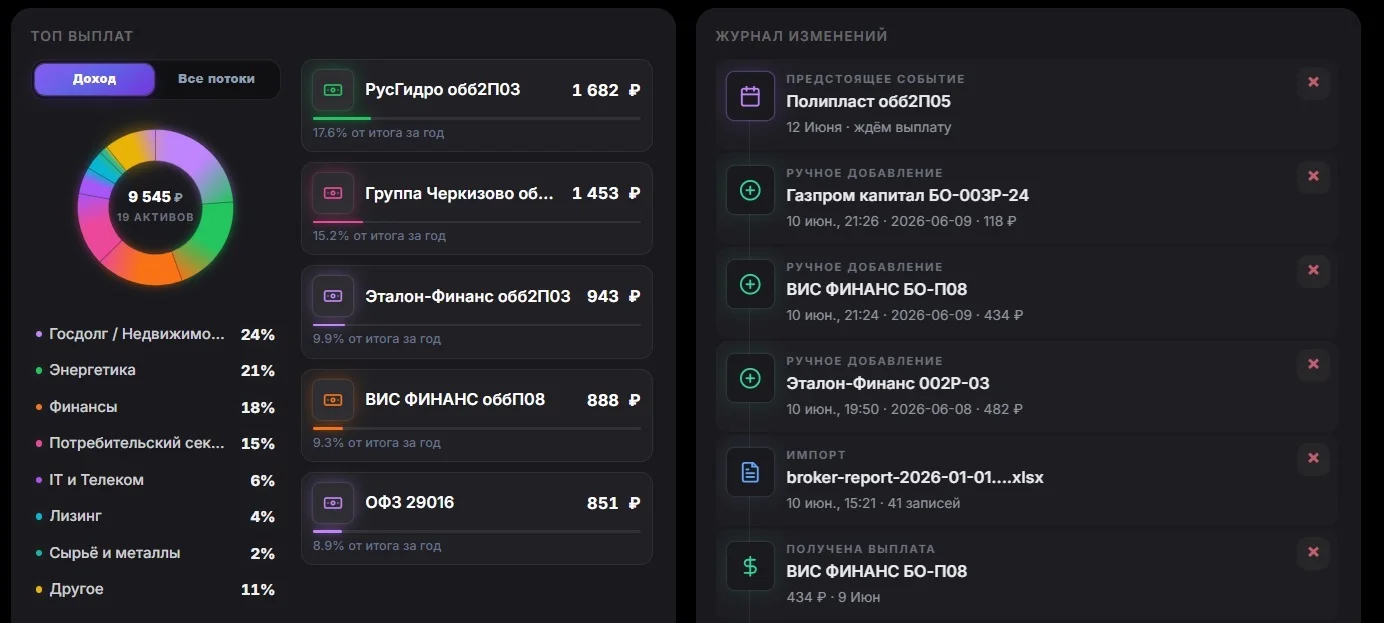Click the 851 ₽ amount
This screenshot has width=1384, height=623.
tap(614, 503)
